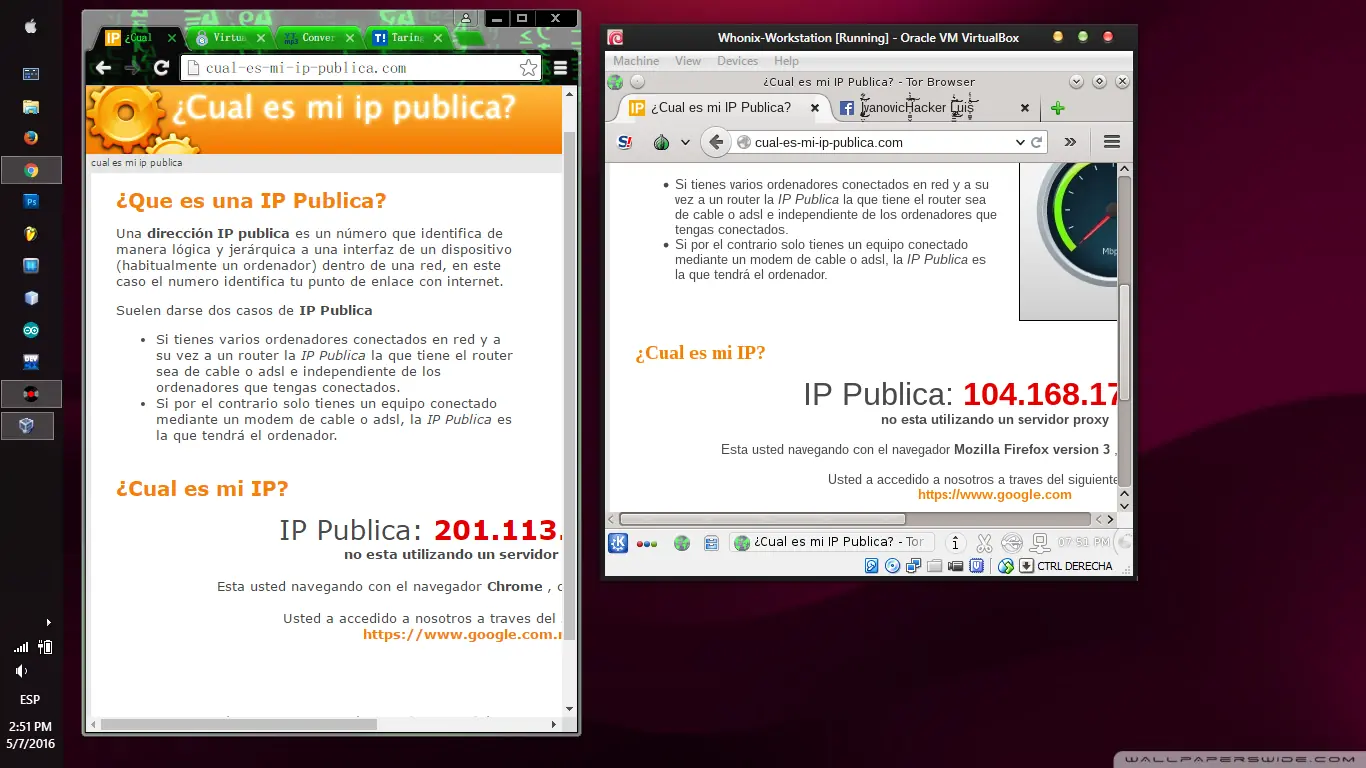This screenshot has height=768, width=1366.
Task: Show hidden system tray icons in taskbar
Action: (x=48, y=623)
